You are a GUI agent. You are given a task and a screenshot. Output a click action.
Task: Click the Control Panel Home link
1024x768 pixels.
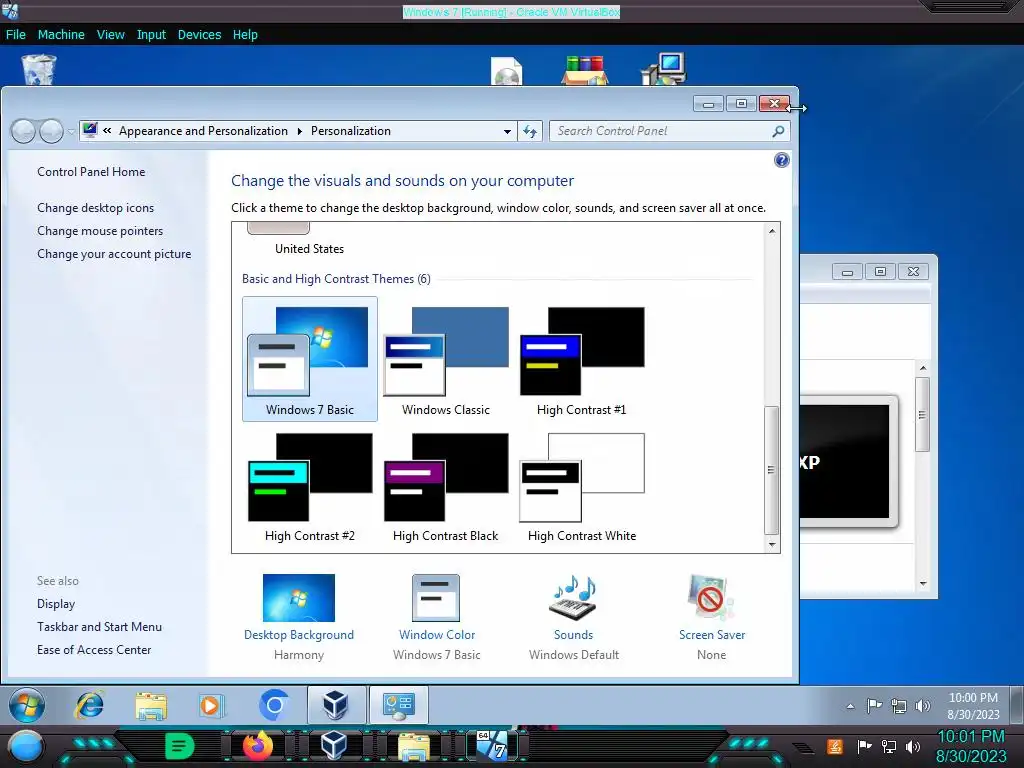point(91,172)
